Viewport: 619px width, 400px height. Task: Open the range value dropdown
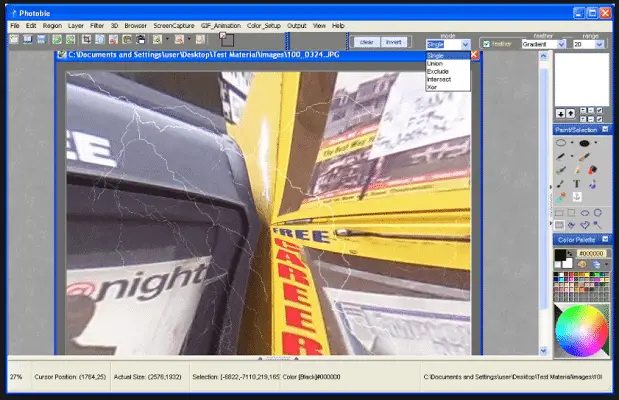(600, 44)
